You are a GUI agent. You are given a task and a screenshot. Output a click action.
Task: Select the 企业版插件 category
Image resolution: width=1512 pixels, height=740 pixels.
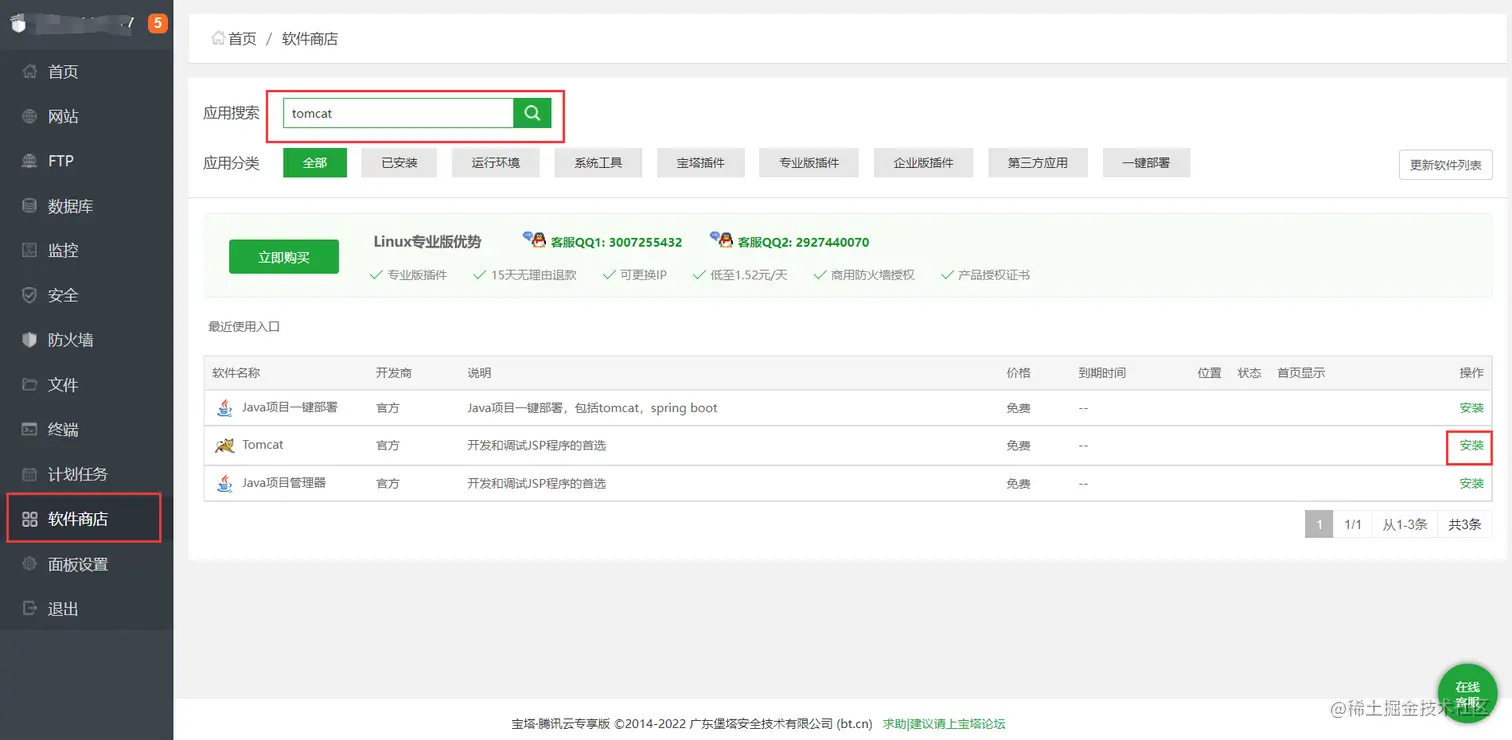(x=923, y=163)
